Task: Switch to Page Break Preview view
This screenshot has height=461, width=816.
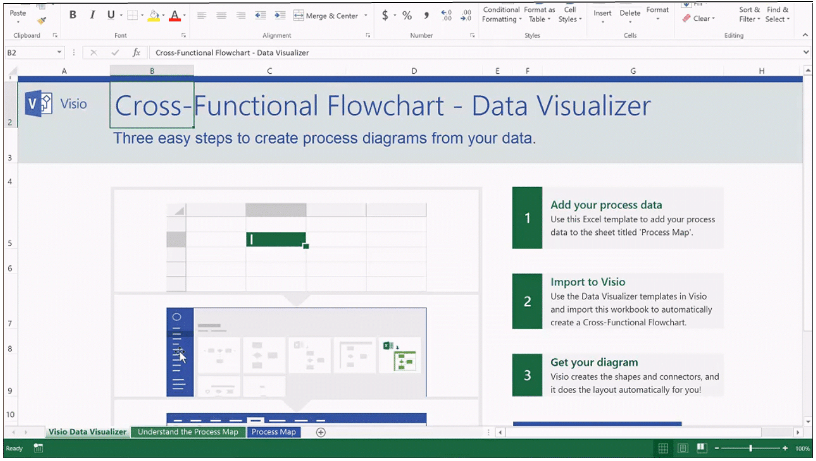Action: click(701, 448)
